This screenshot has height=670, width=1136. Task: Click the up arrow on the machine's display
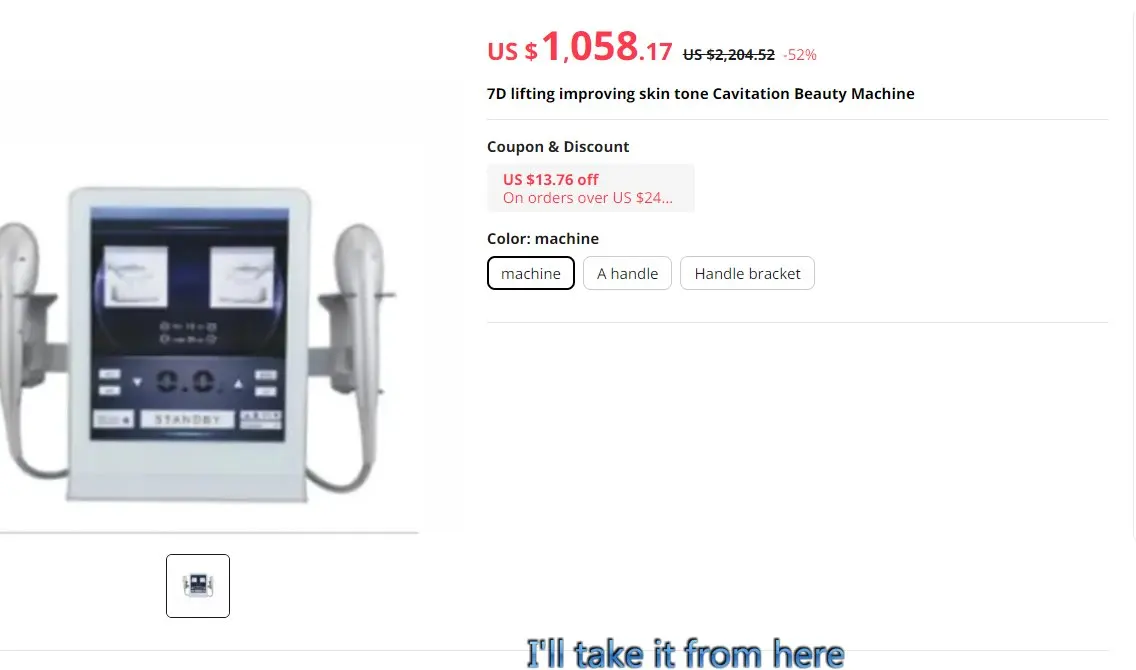click(238, 383)
